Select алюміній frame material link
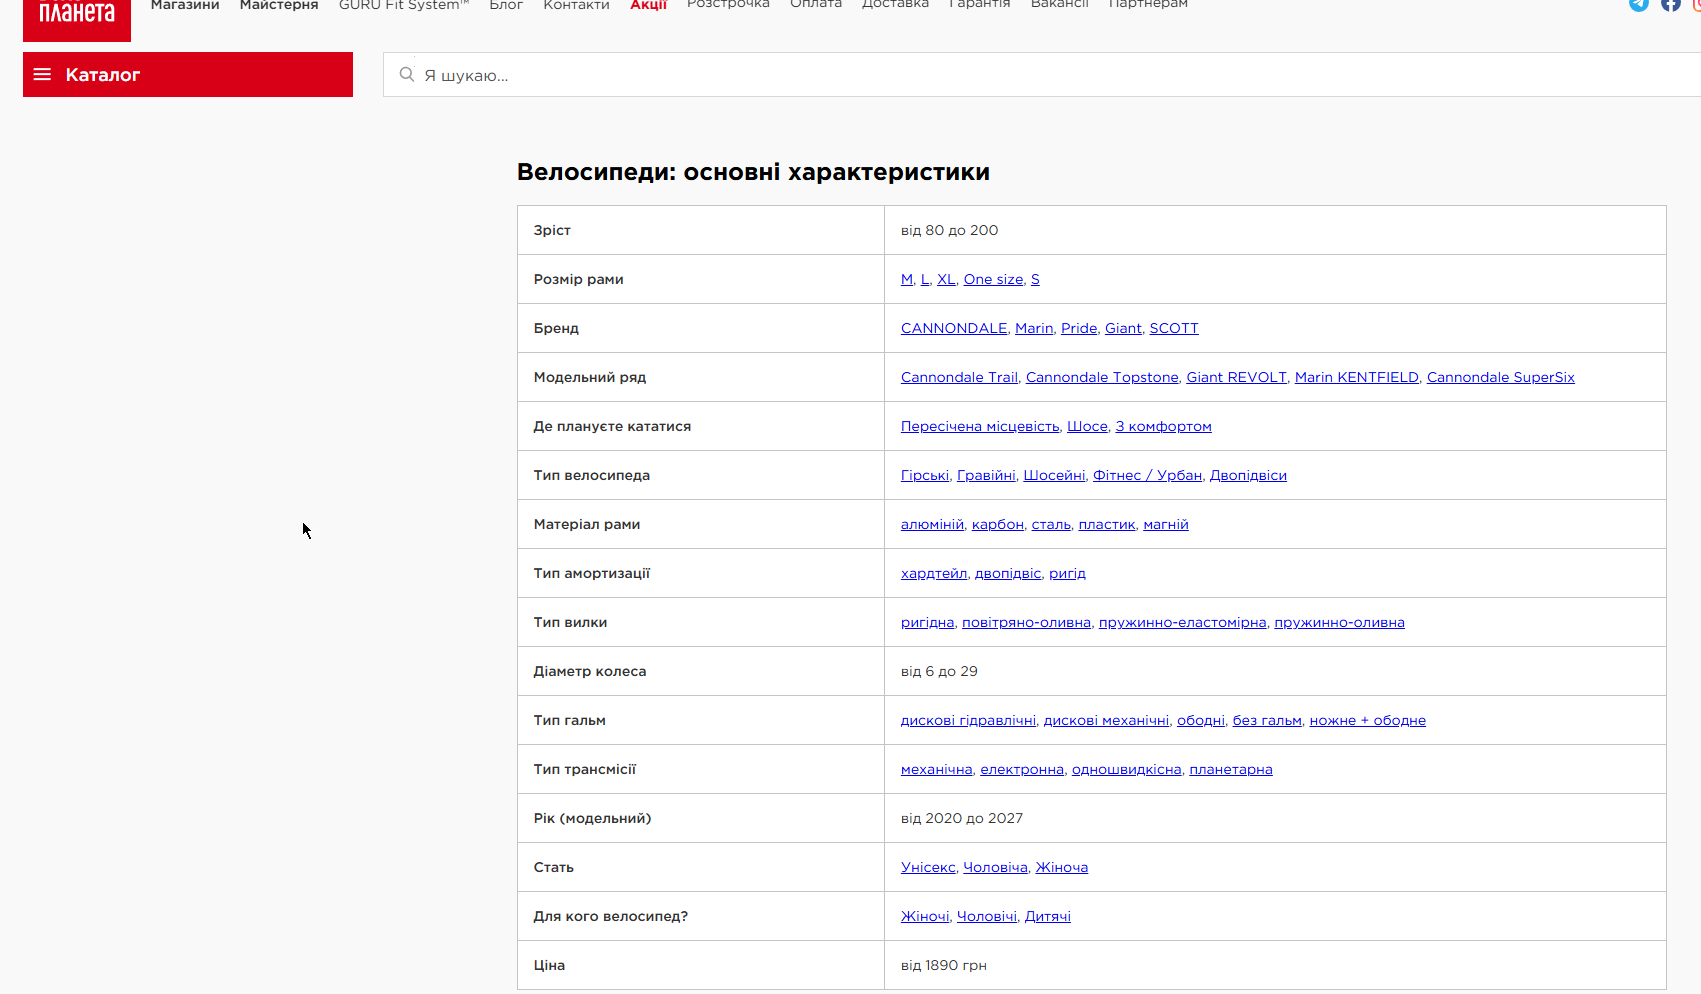This screenshot has height=994, width=1701. coord(933,524)
